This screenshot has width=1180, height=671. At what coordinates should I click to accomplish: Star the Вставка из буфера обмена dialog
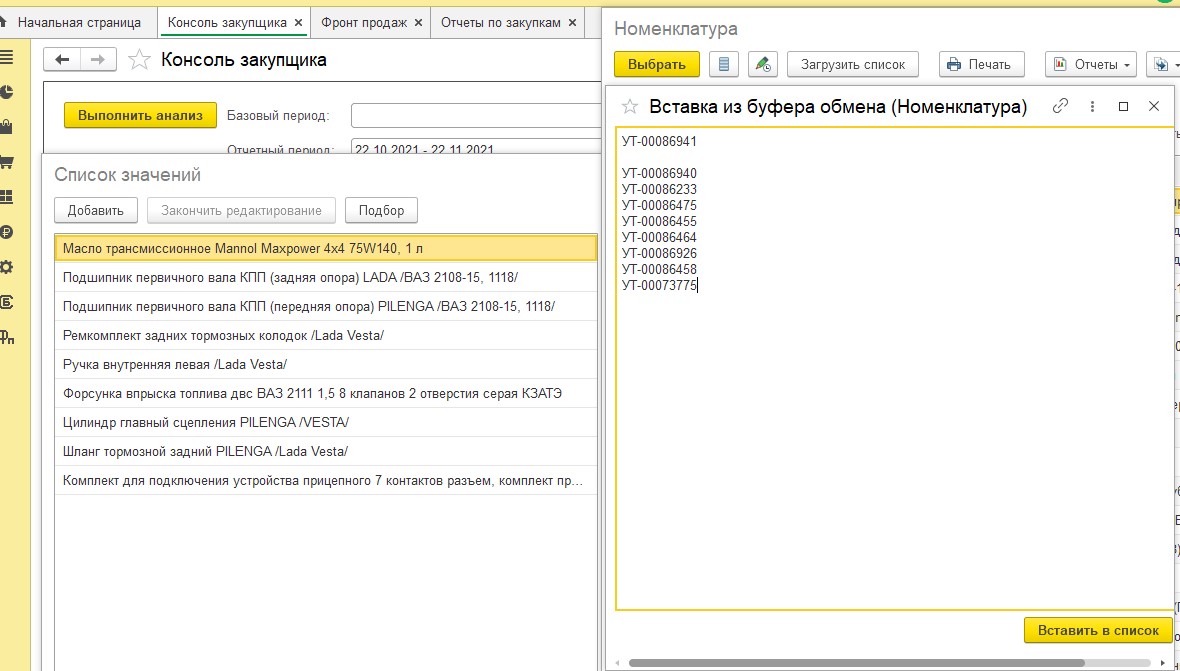click(x=630, y=107)
